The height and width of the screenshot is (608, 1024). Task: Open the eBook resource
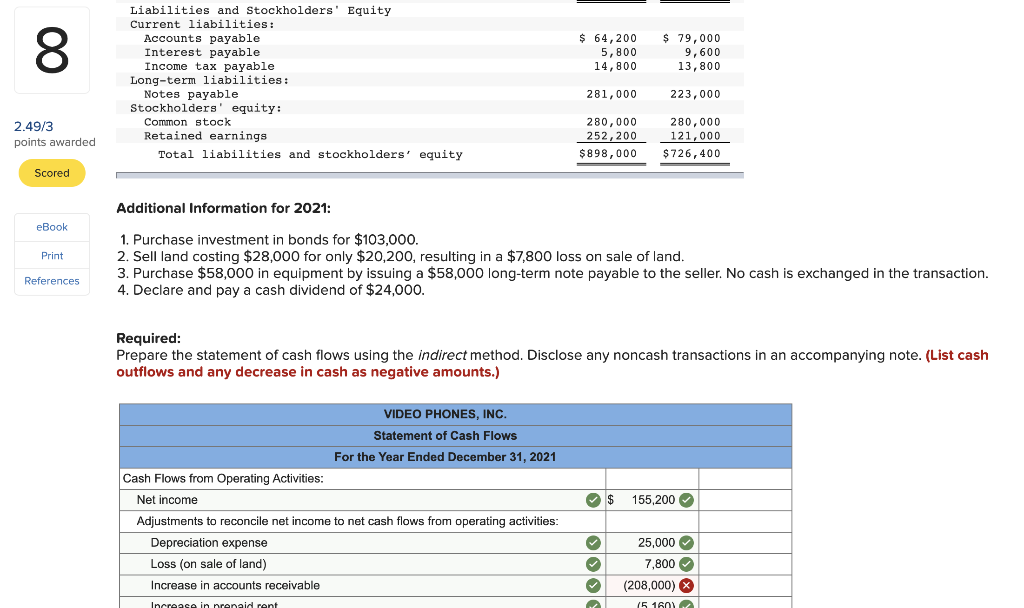[x=51, y=227]
